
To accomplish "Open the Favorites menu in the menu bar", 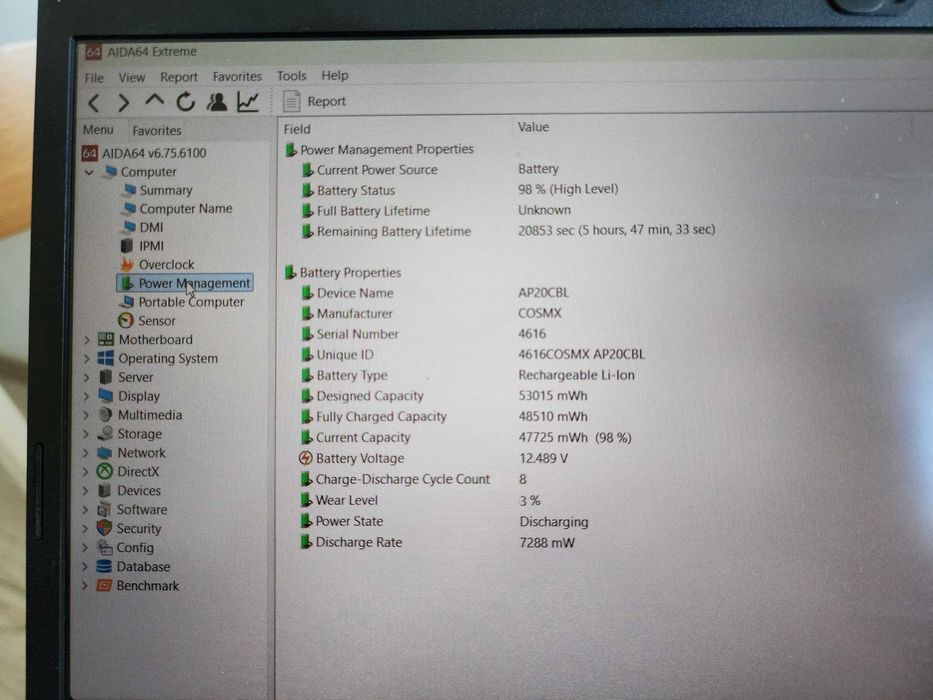I will [237, 76].
